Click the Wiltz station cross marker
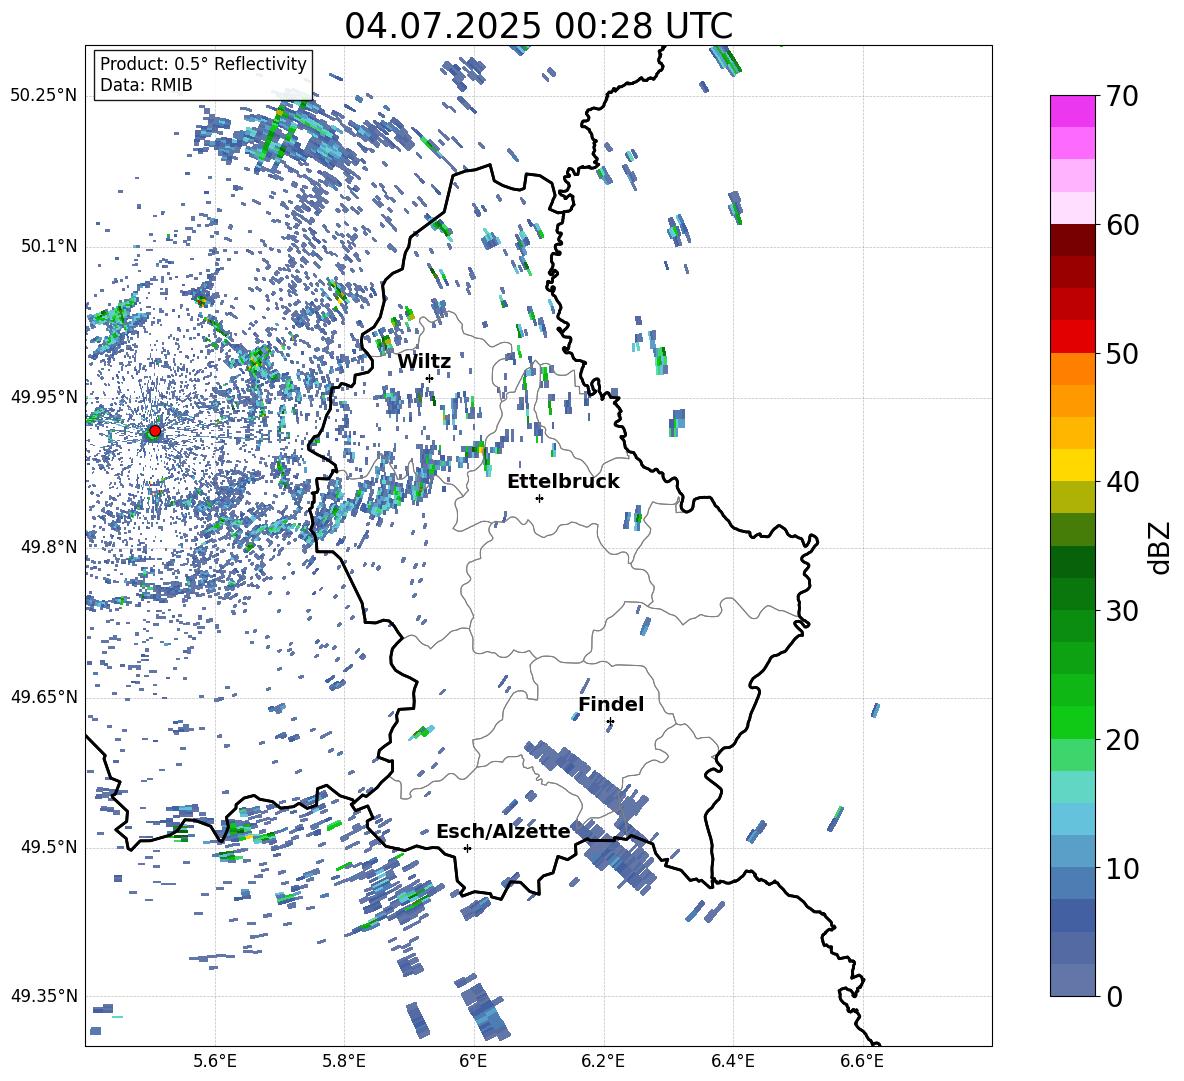Image resolution: width=1184 pixels, height=1081 pixels. point(429,378)
